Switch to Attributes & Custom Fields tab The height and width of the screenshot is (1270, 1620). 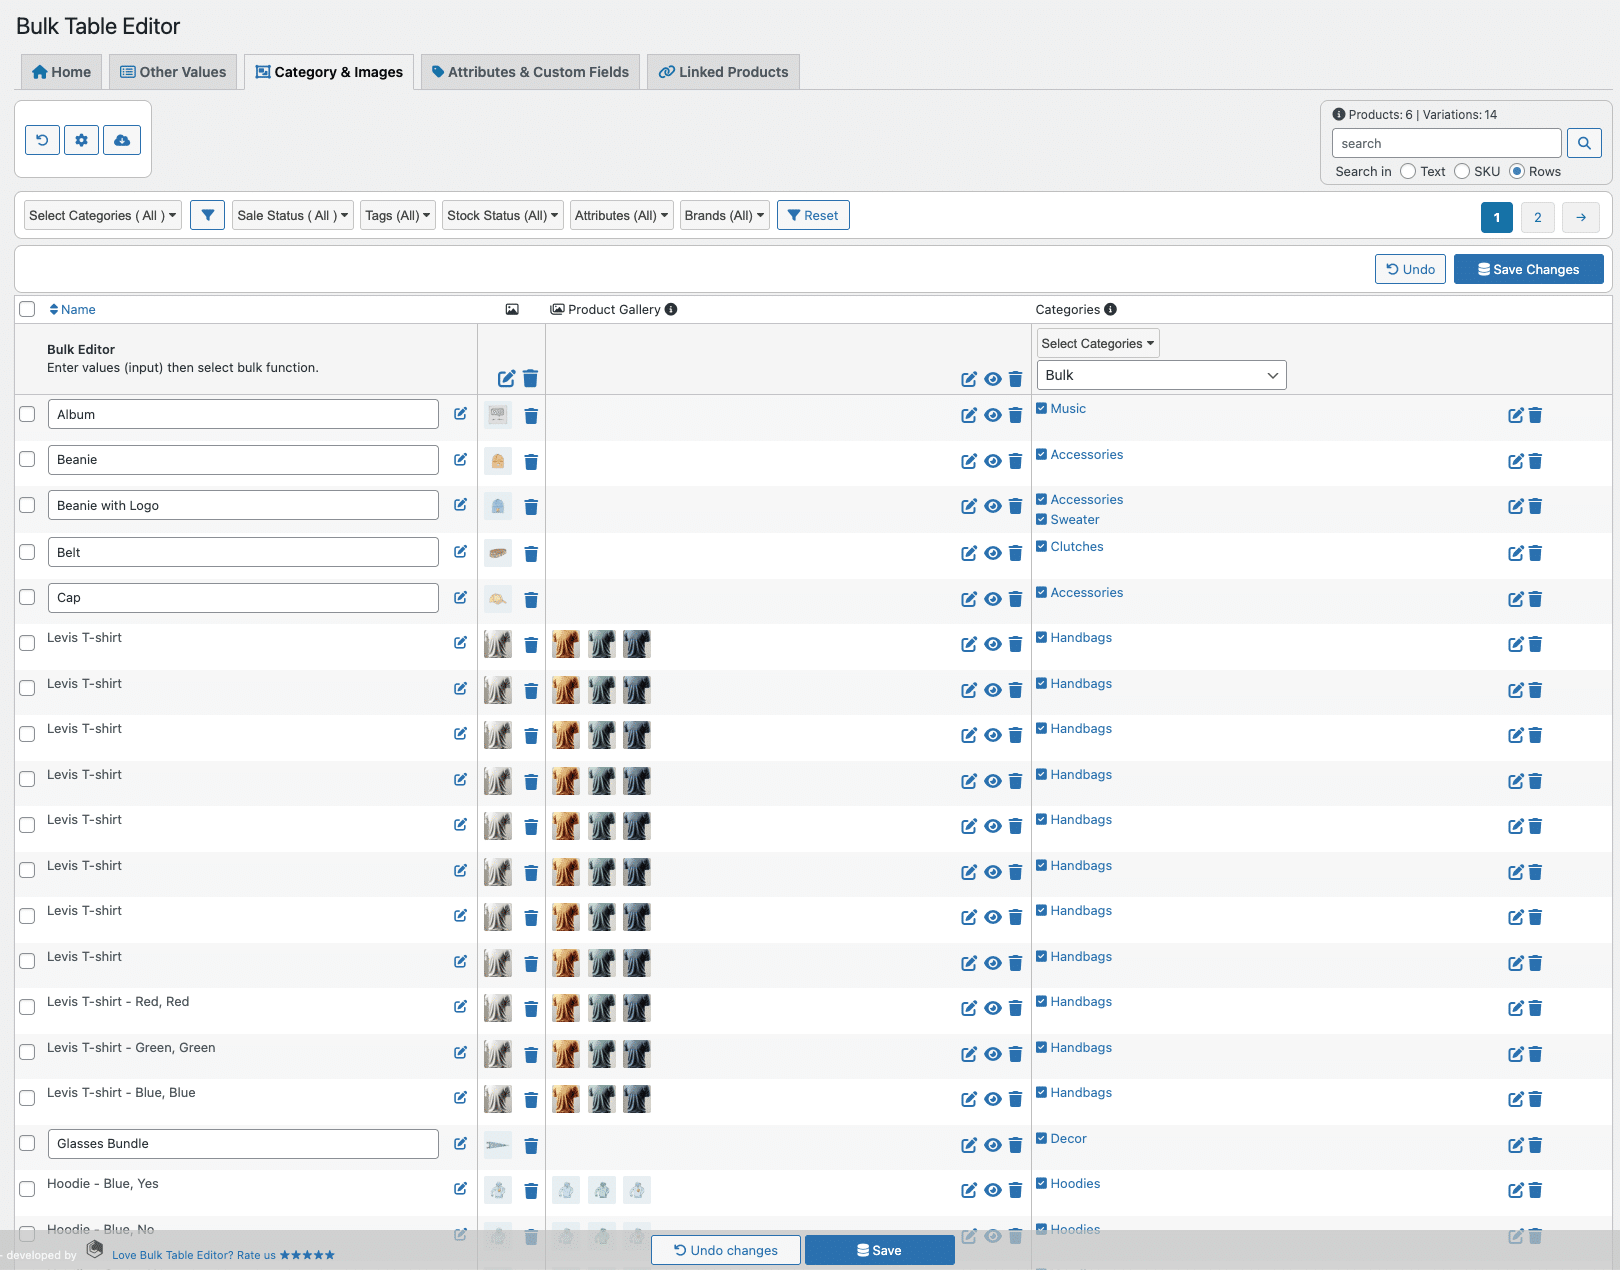[530, 72]
